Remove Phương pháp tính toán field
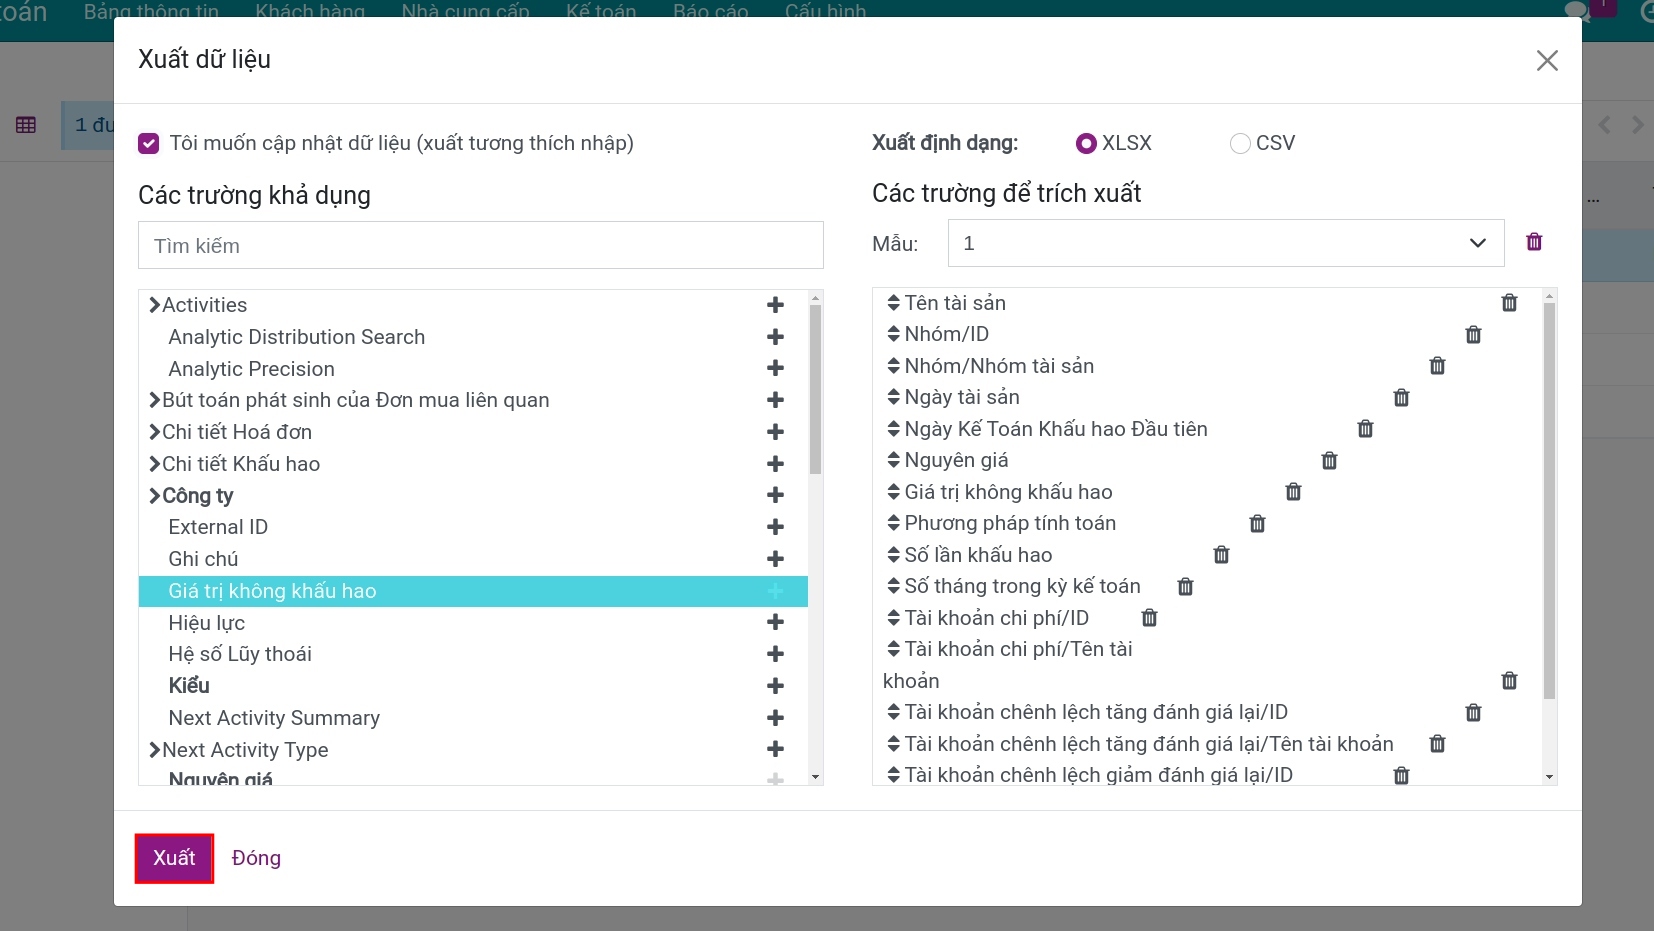Image resolution: width=1654 pixels, height=931 pixels. pos(1258,524)
